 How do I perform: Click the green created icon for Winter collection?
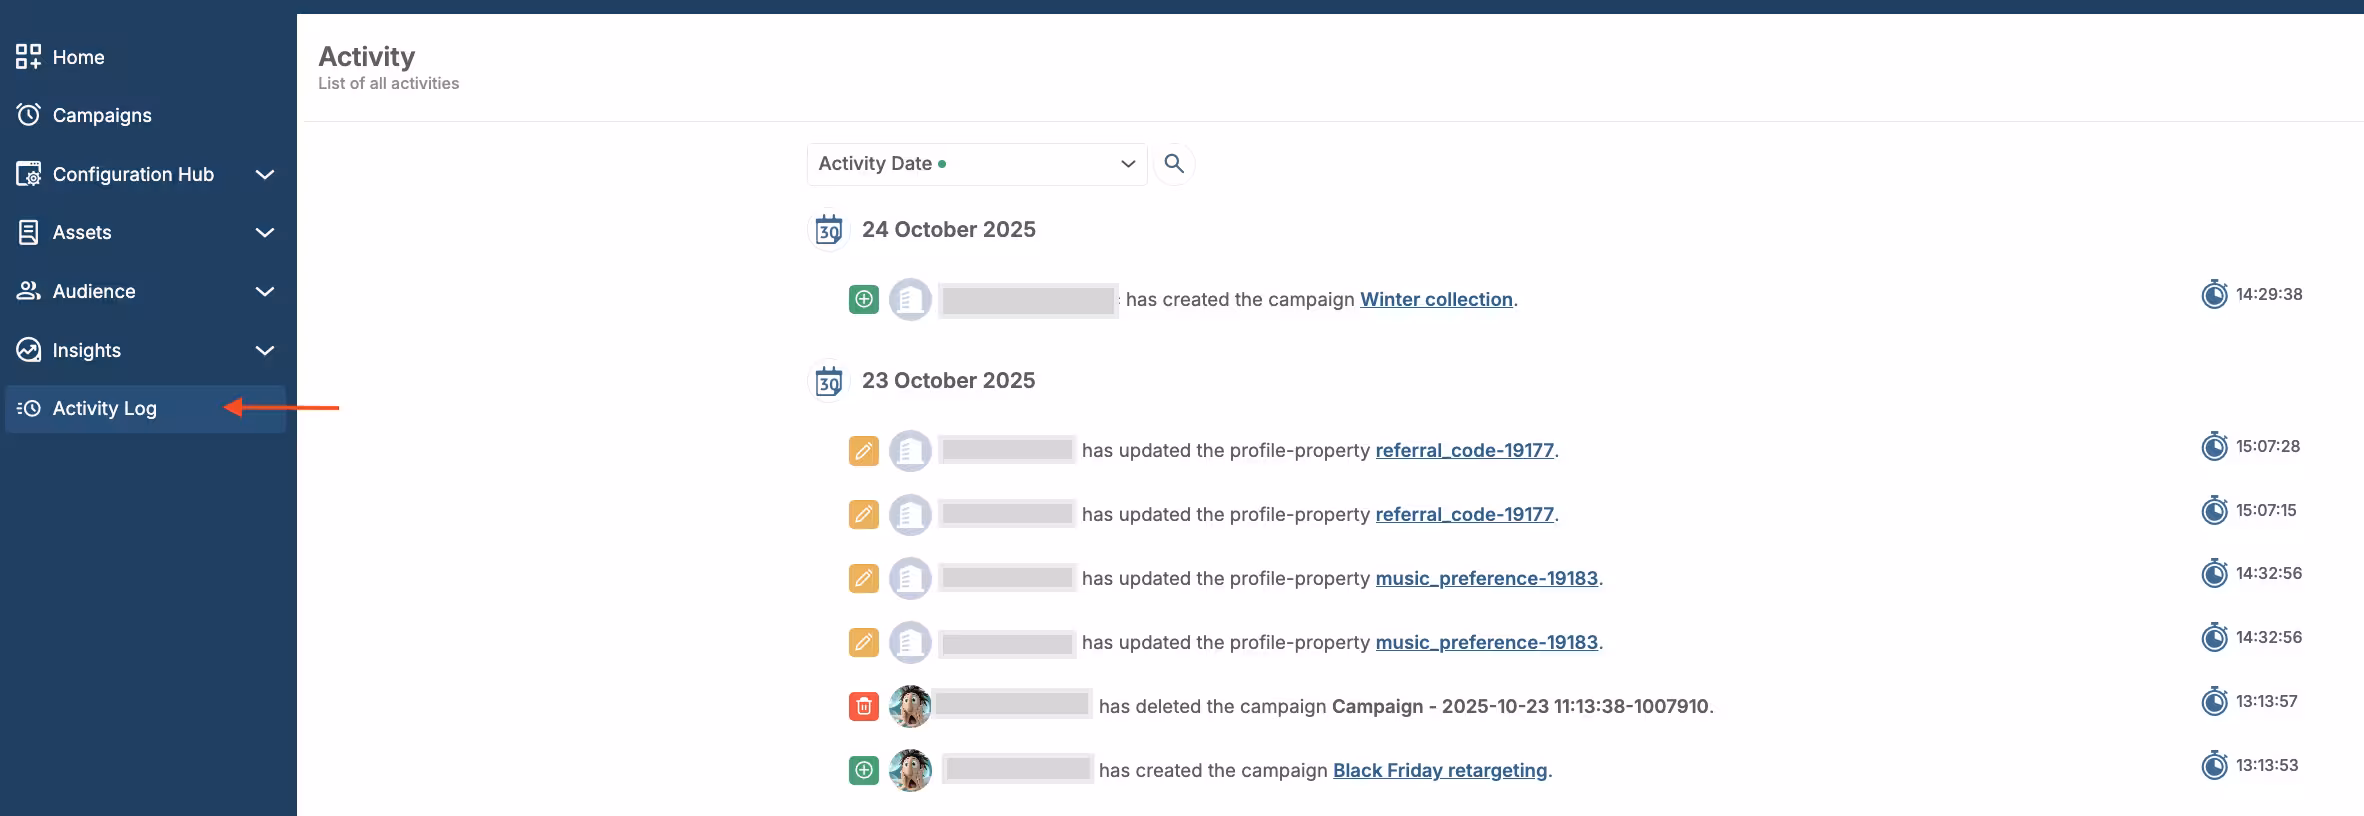point(864,299)
